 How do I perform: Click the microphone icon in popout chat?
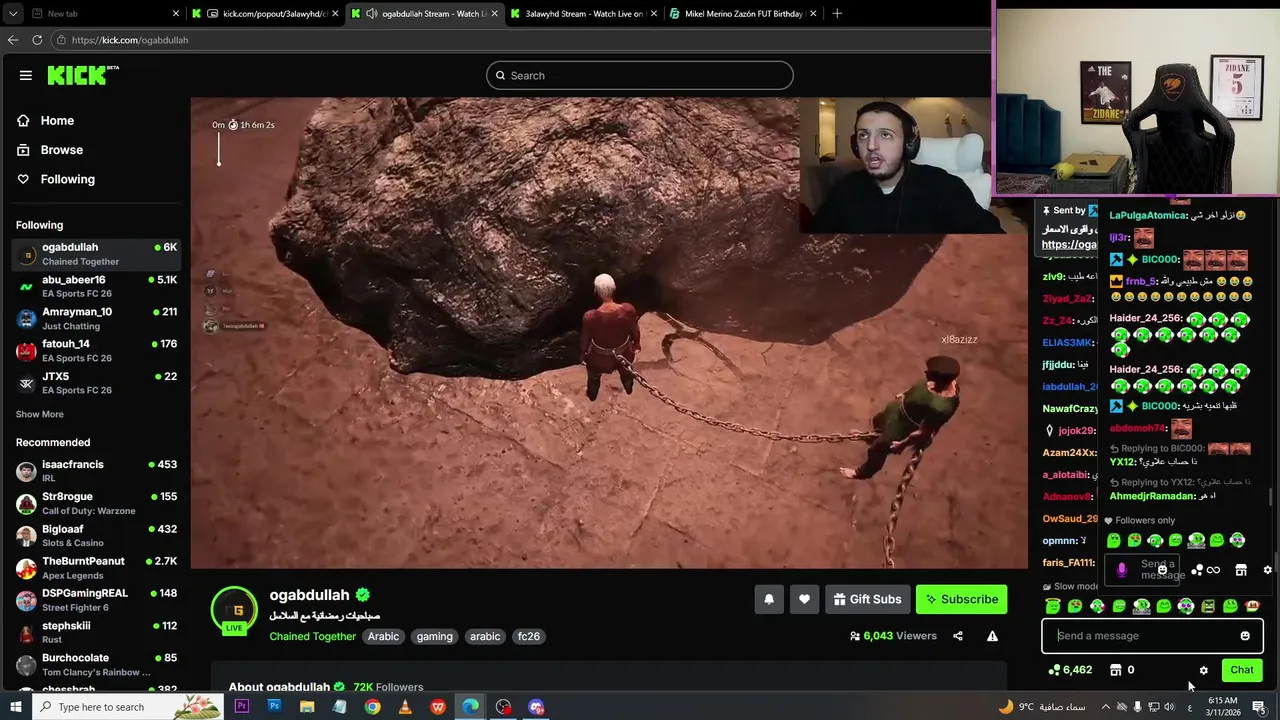tap(1121, 570)
